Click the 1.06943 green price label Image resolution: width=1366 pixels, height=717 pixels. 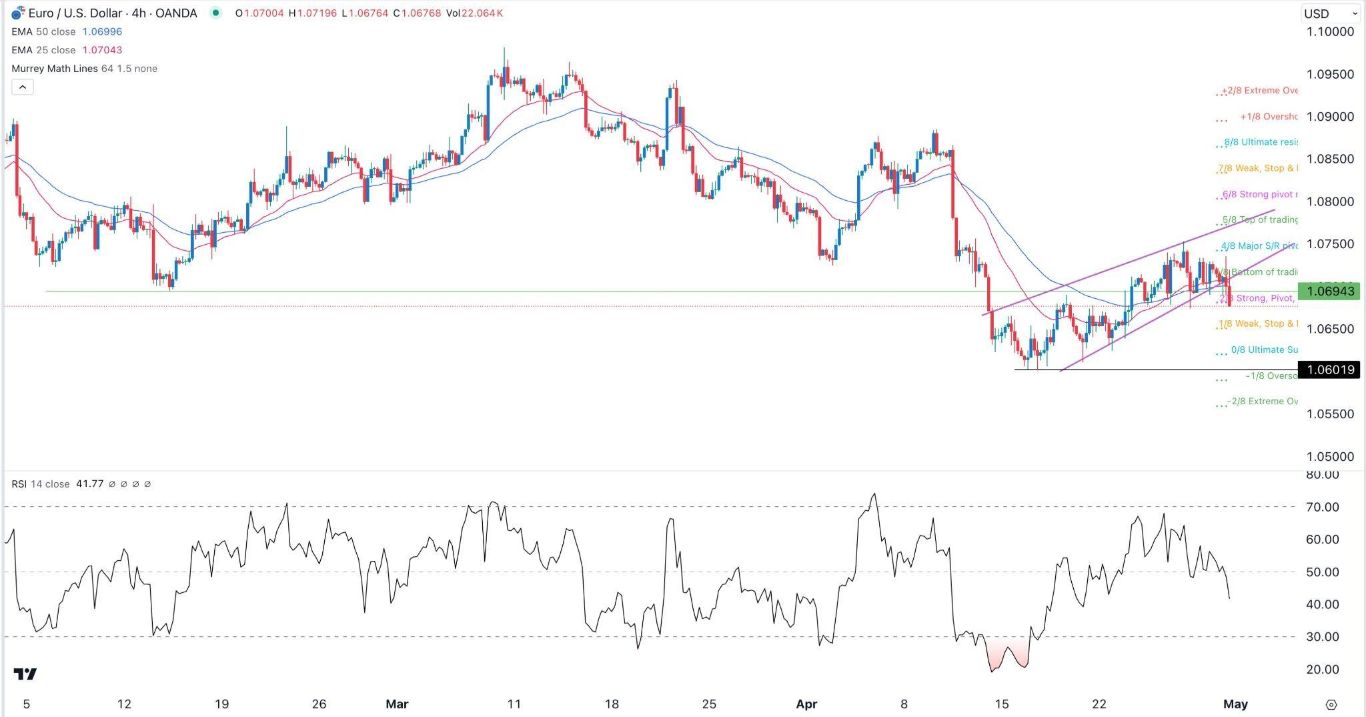1330,291
